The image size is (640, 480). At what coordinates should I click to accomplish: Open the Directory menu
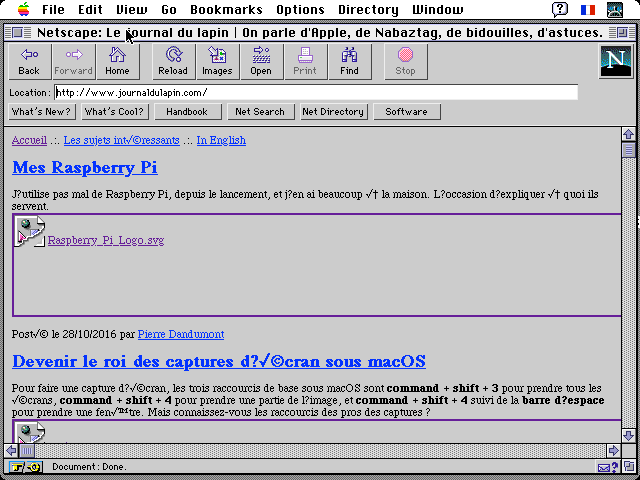[368, 9]
